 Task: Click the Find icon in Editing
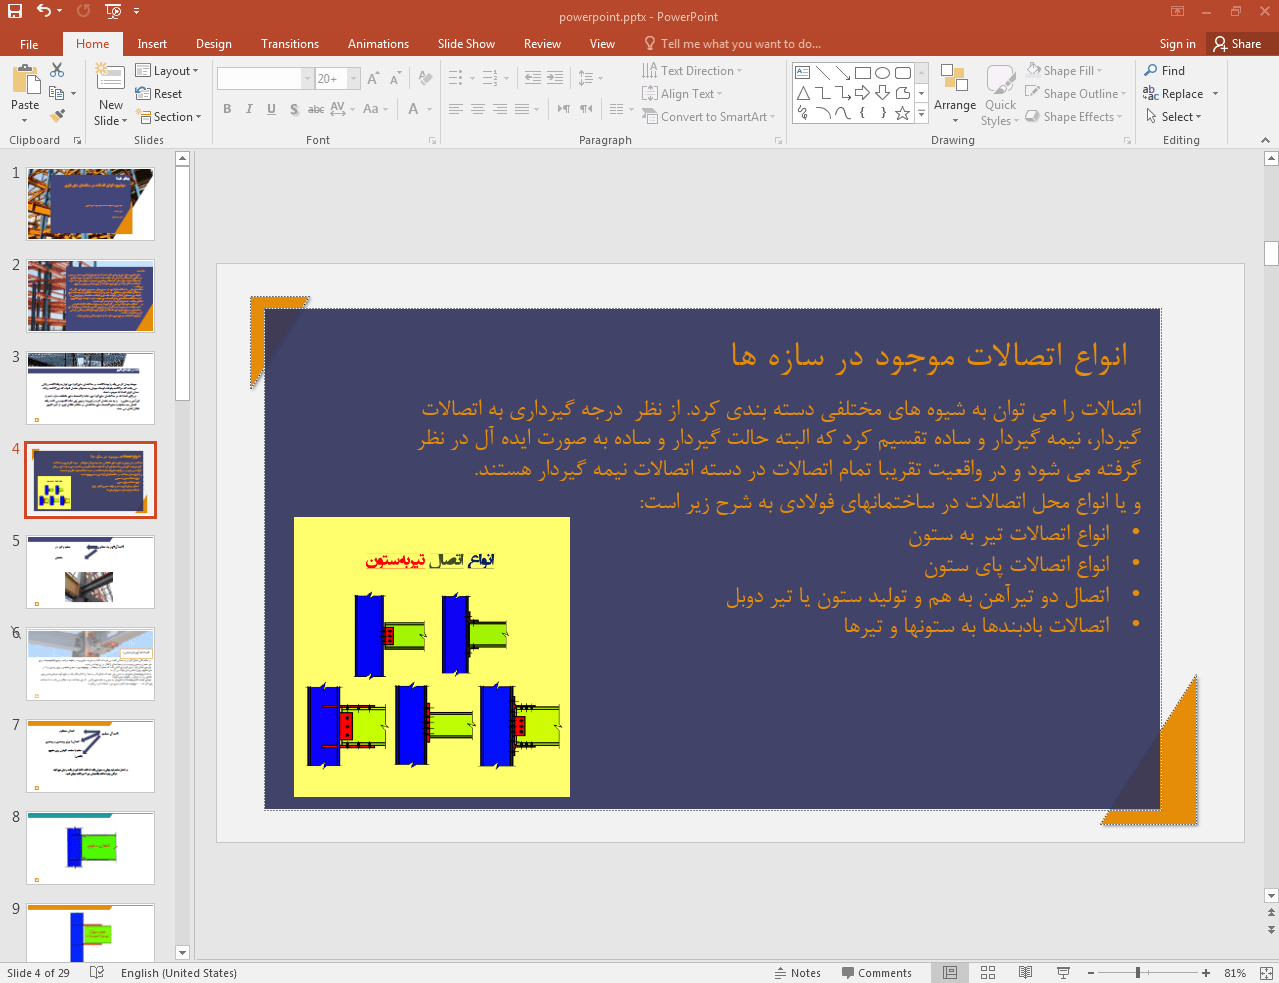click(x=1165, y=71)
